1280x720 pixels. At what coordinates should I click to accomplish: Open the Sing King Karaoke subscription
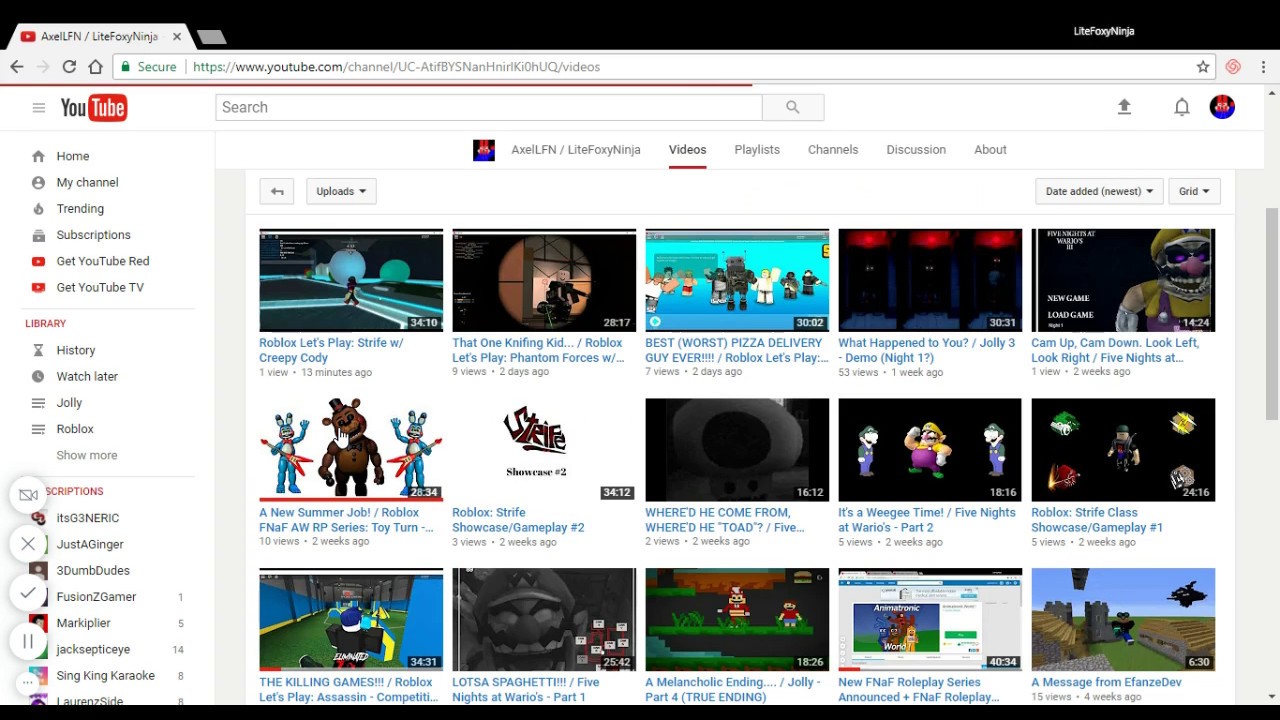107,675
